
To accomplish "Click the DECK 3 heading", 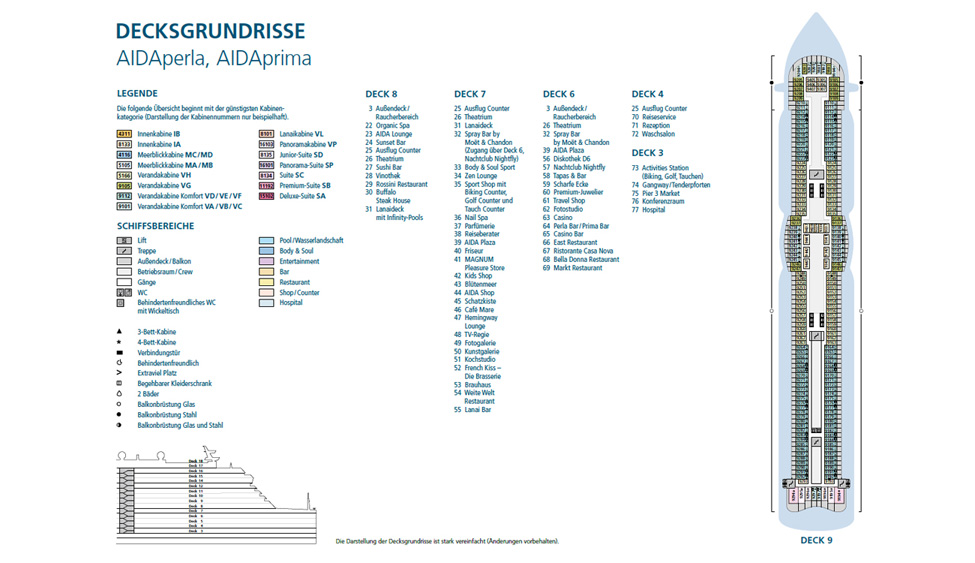I will click(x=647, y=153).
